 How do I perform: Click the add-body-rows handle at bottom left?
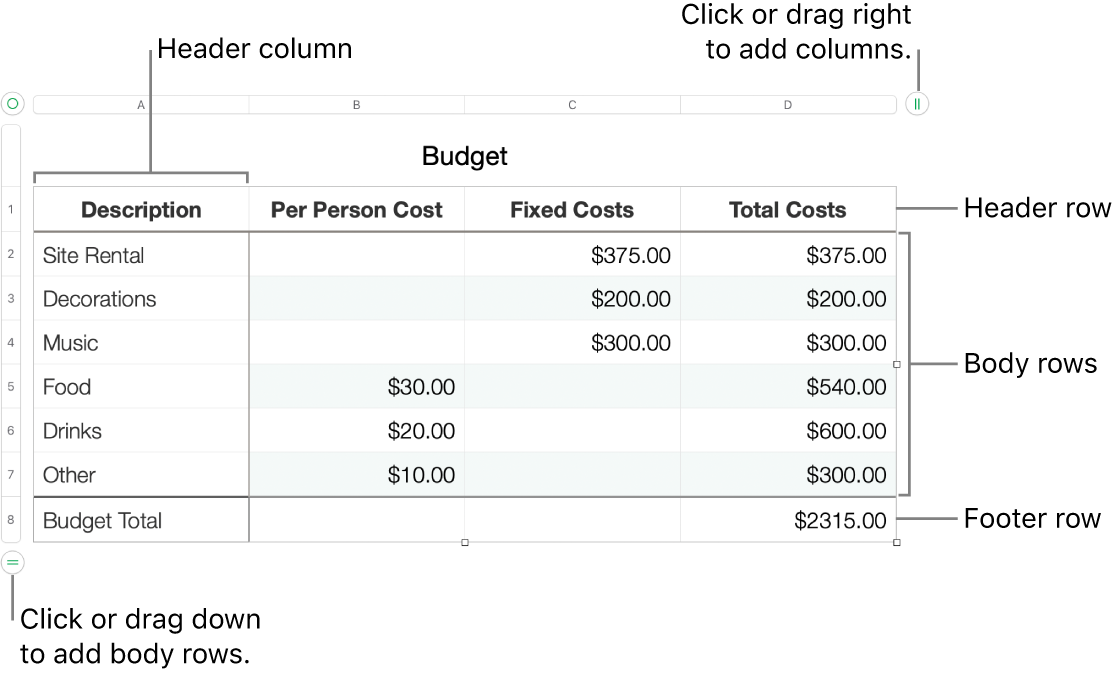(x=11, y=562)
